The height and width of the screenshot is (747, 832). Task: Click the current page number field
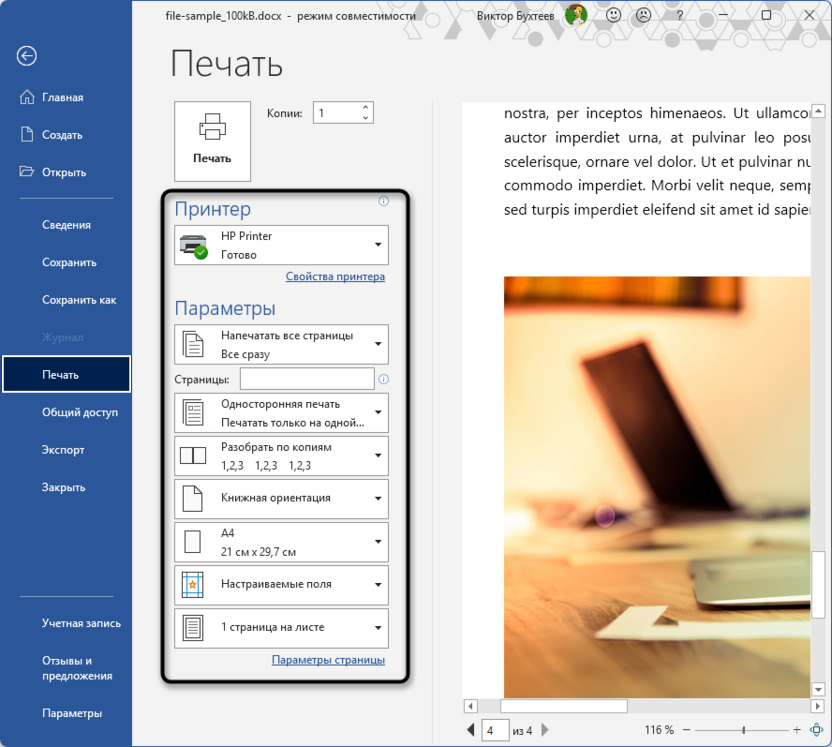(495, 731)
